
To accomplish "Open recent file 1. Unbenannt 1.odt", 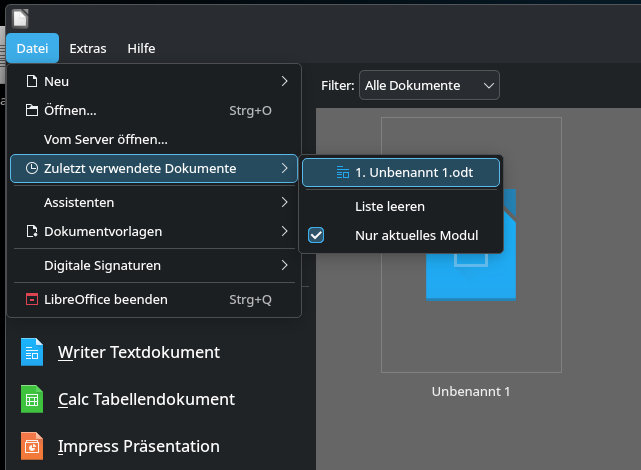I will click(401, 172).
